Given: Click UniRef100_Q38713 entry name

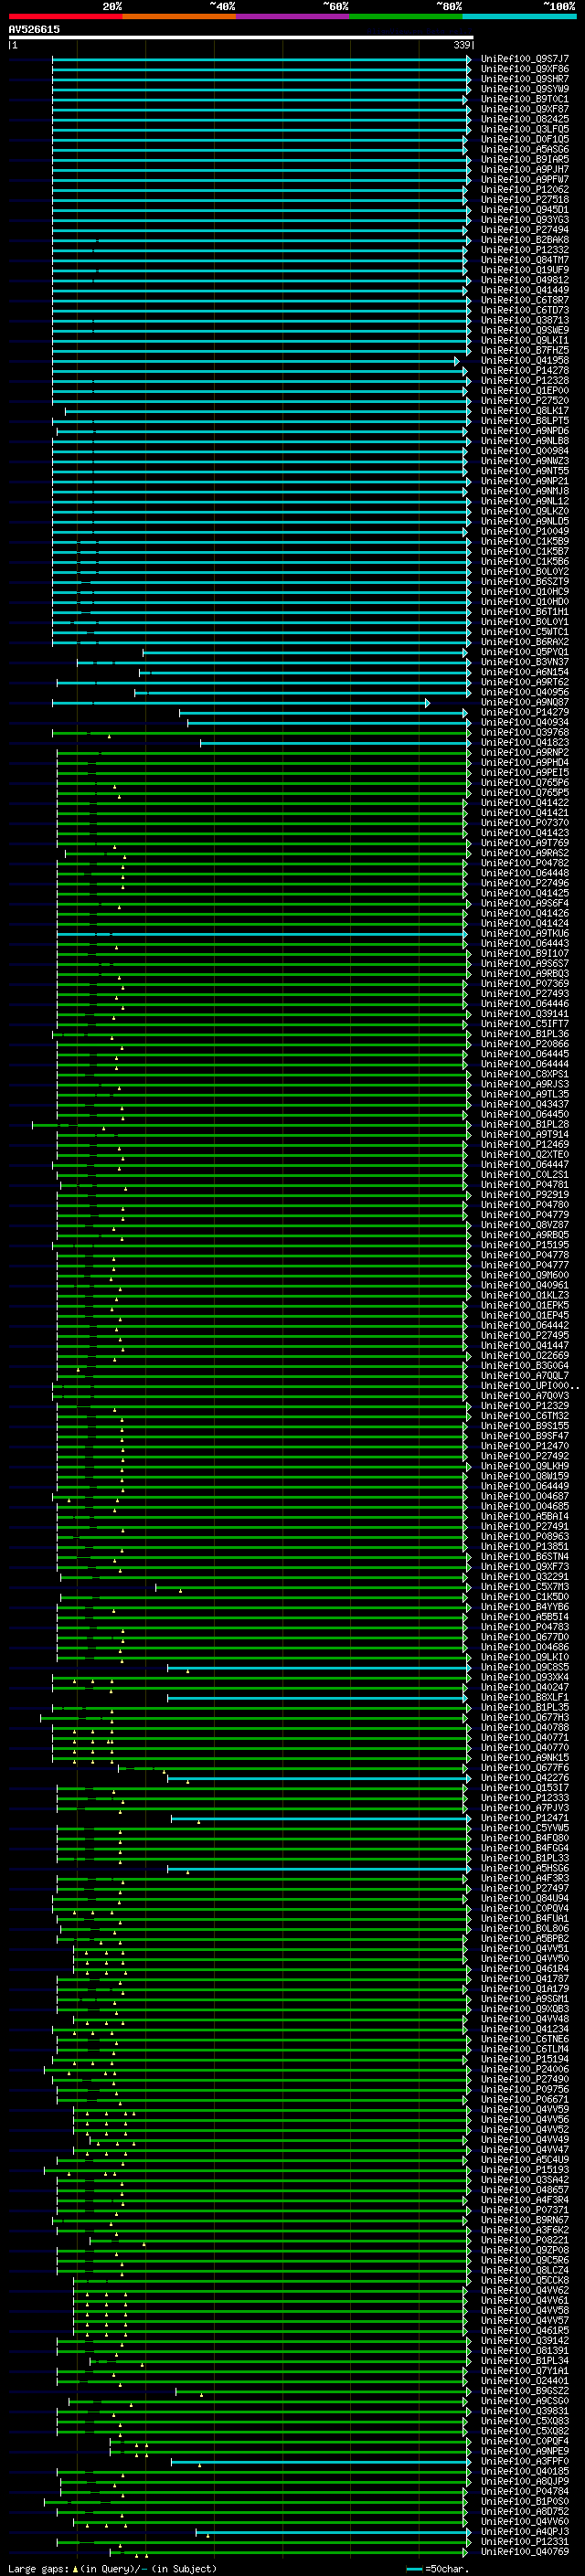Looking at the screenshot, I should [x=525, y=320].
